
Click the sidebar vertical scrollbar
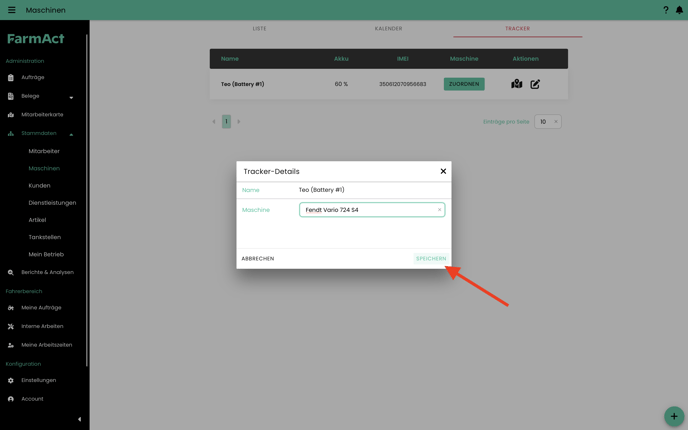87,201
